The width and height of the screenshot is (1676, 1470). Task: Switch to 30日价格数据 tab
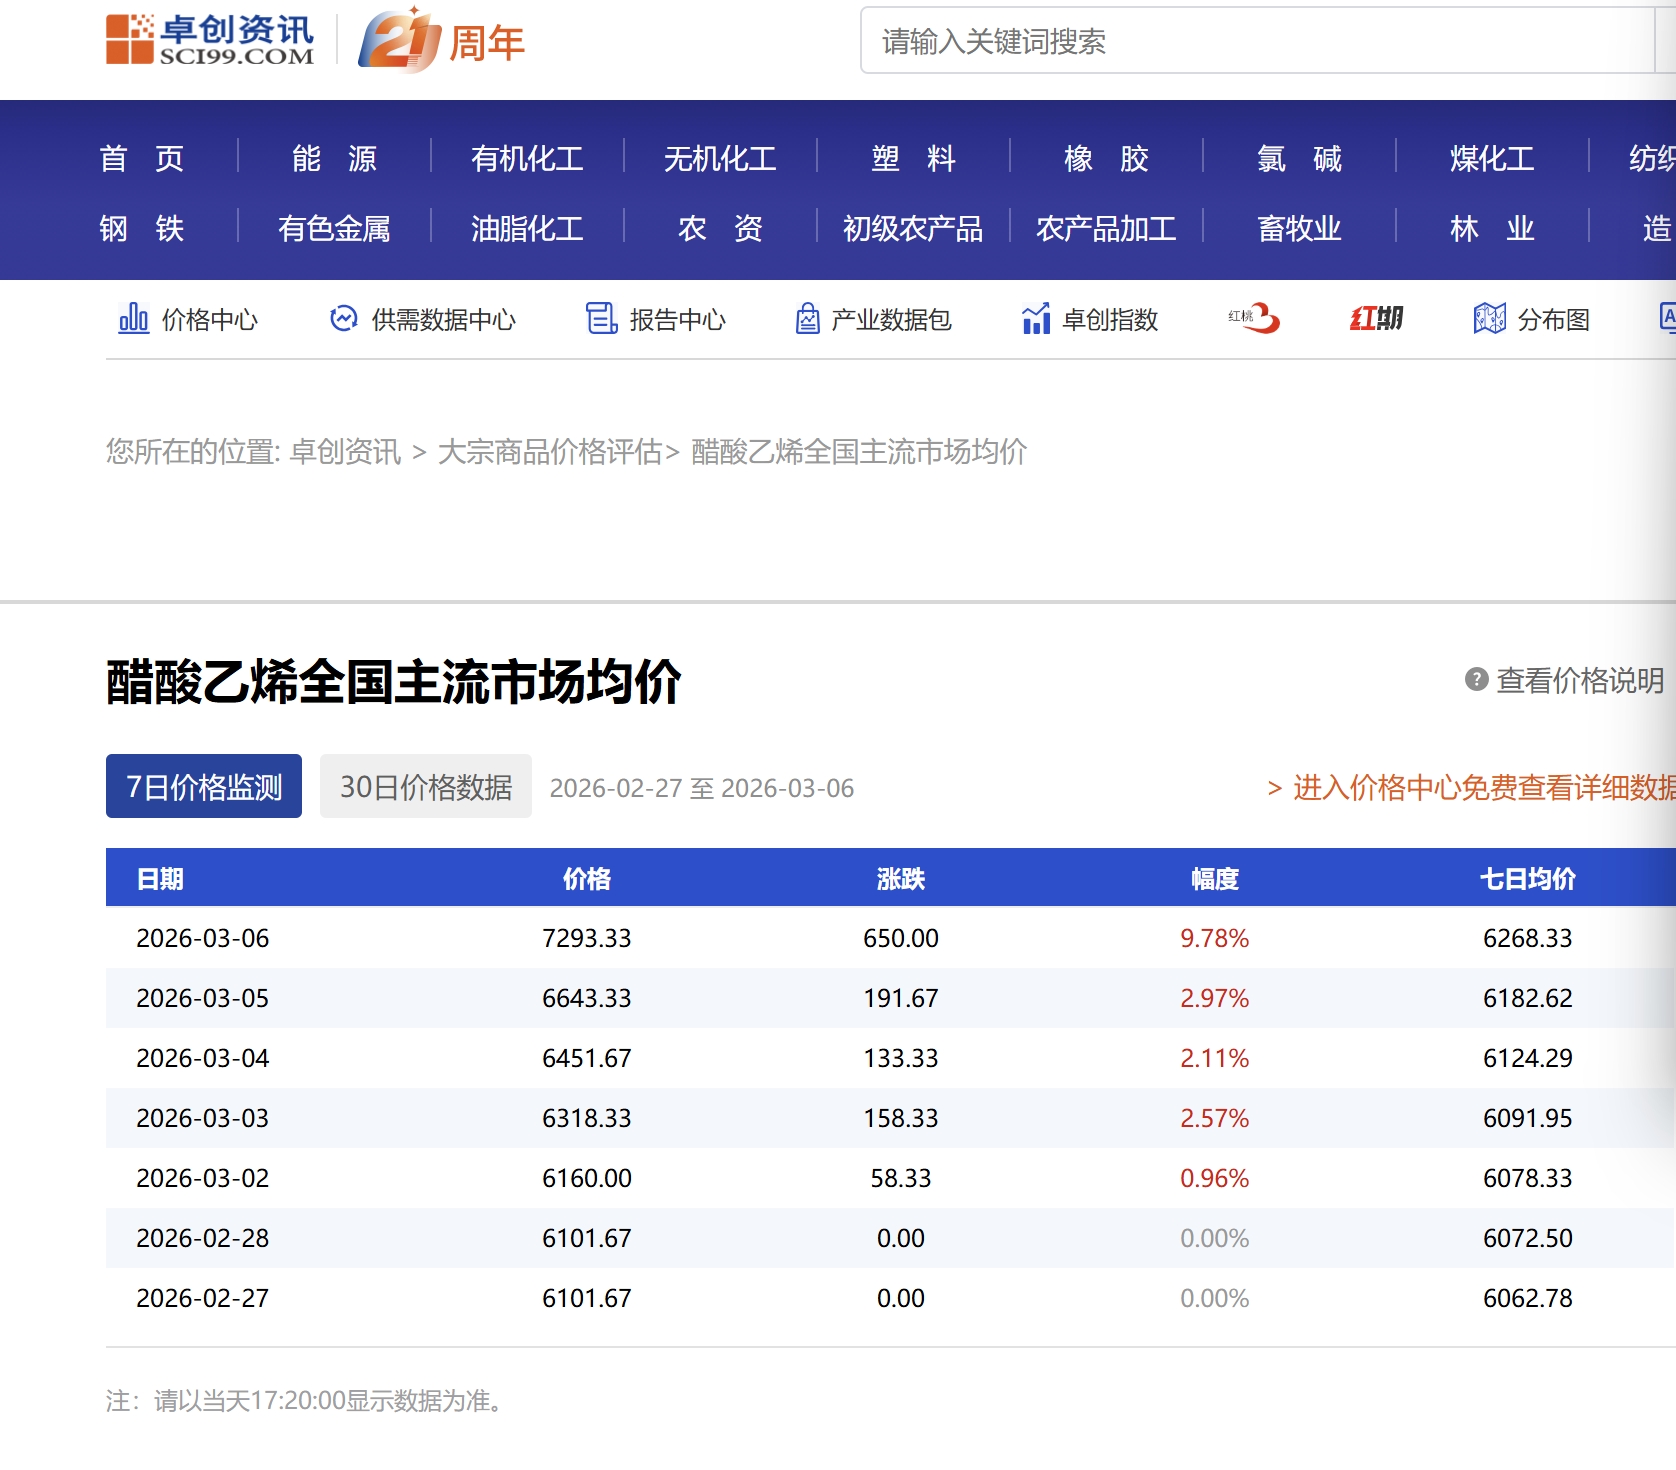pyautogui.click(x=426, y=787)
